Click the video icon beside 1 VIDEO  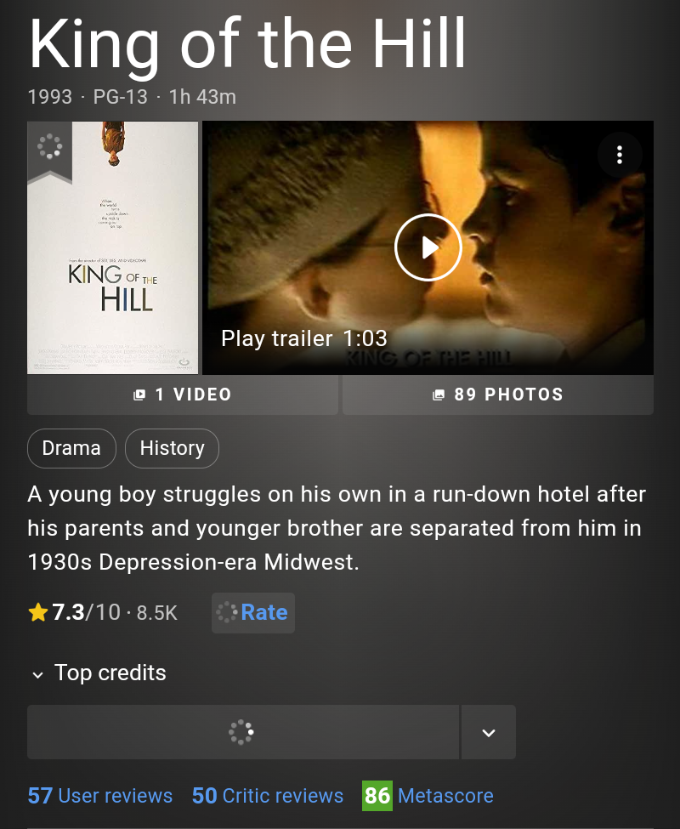click(139, 394)
